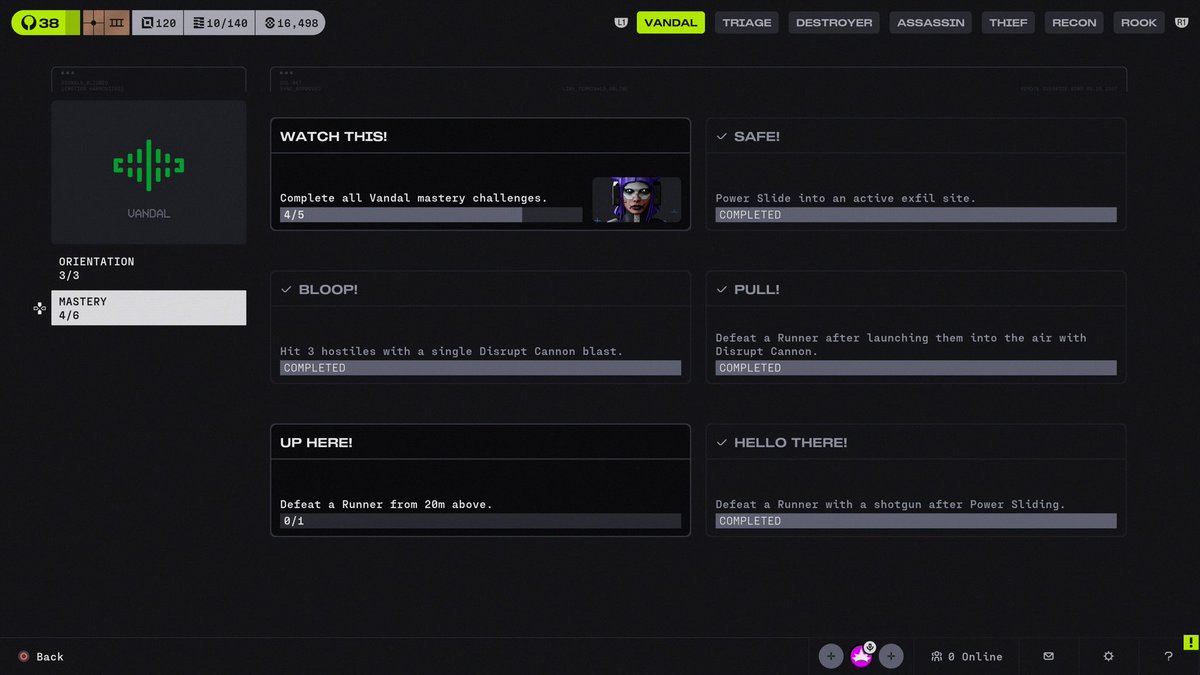
Task: Select the HELLO THERE! challenge title
Action: 790,442
